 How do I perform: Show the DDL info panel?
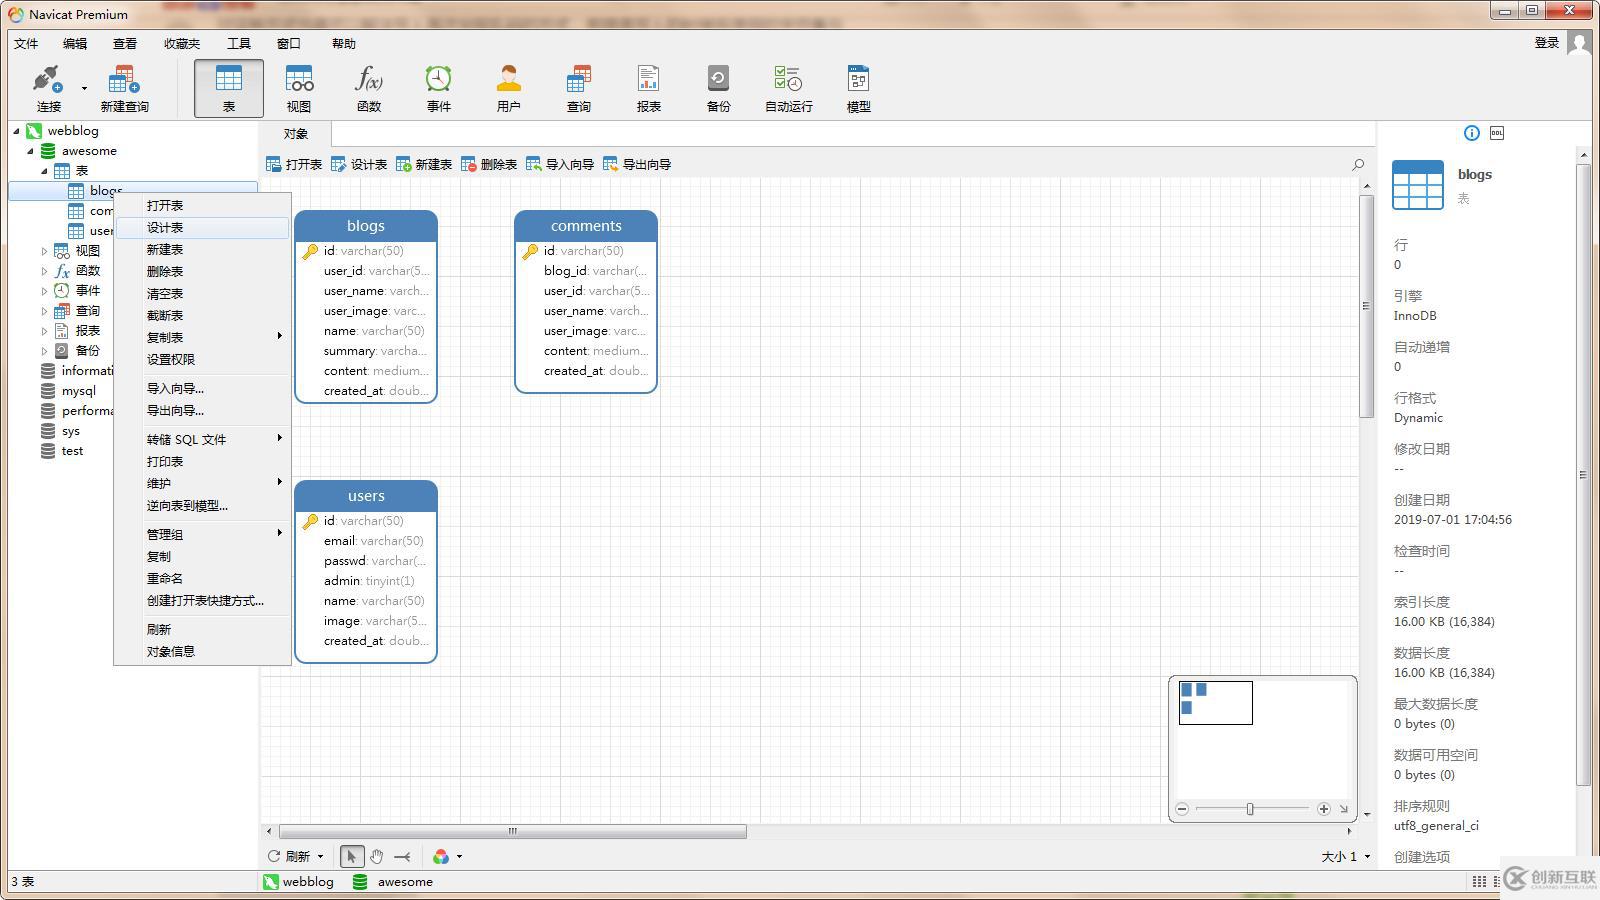(1496, 133)
